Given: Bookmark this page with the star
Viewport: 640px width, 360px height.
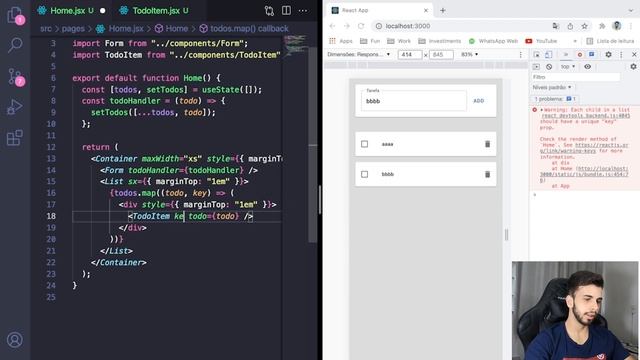Looking at the screenshot, I should (x=584, y=26).
